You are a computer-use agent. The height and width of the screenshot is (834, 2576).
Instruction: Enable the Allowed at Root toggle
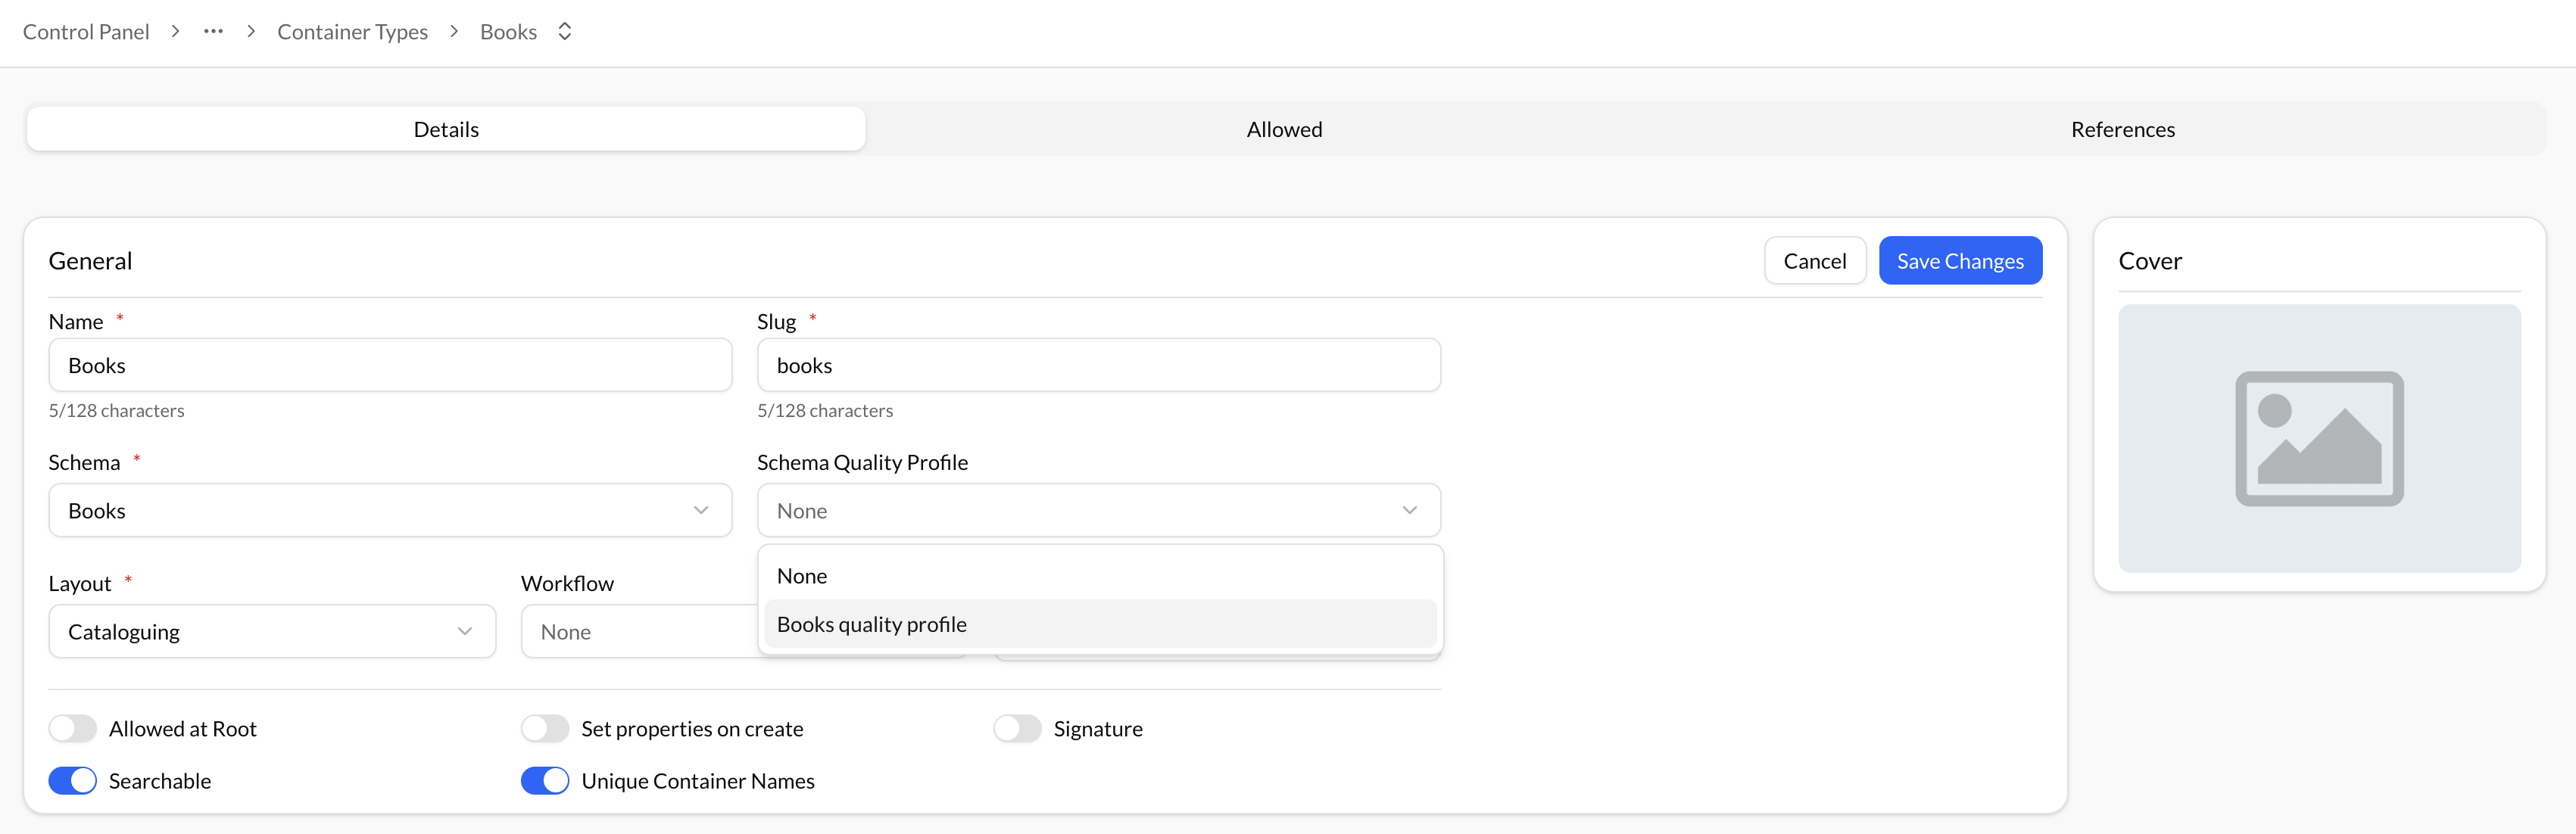tap(71, 728)
